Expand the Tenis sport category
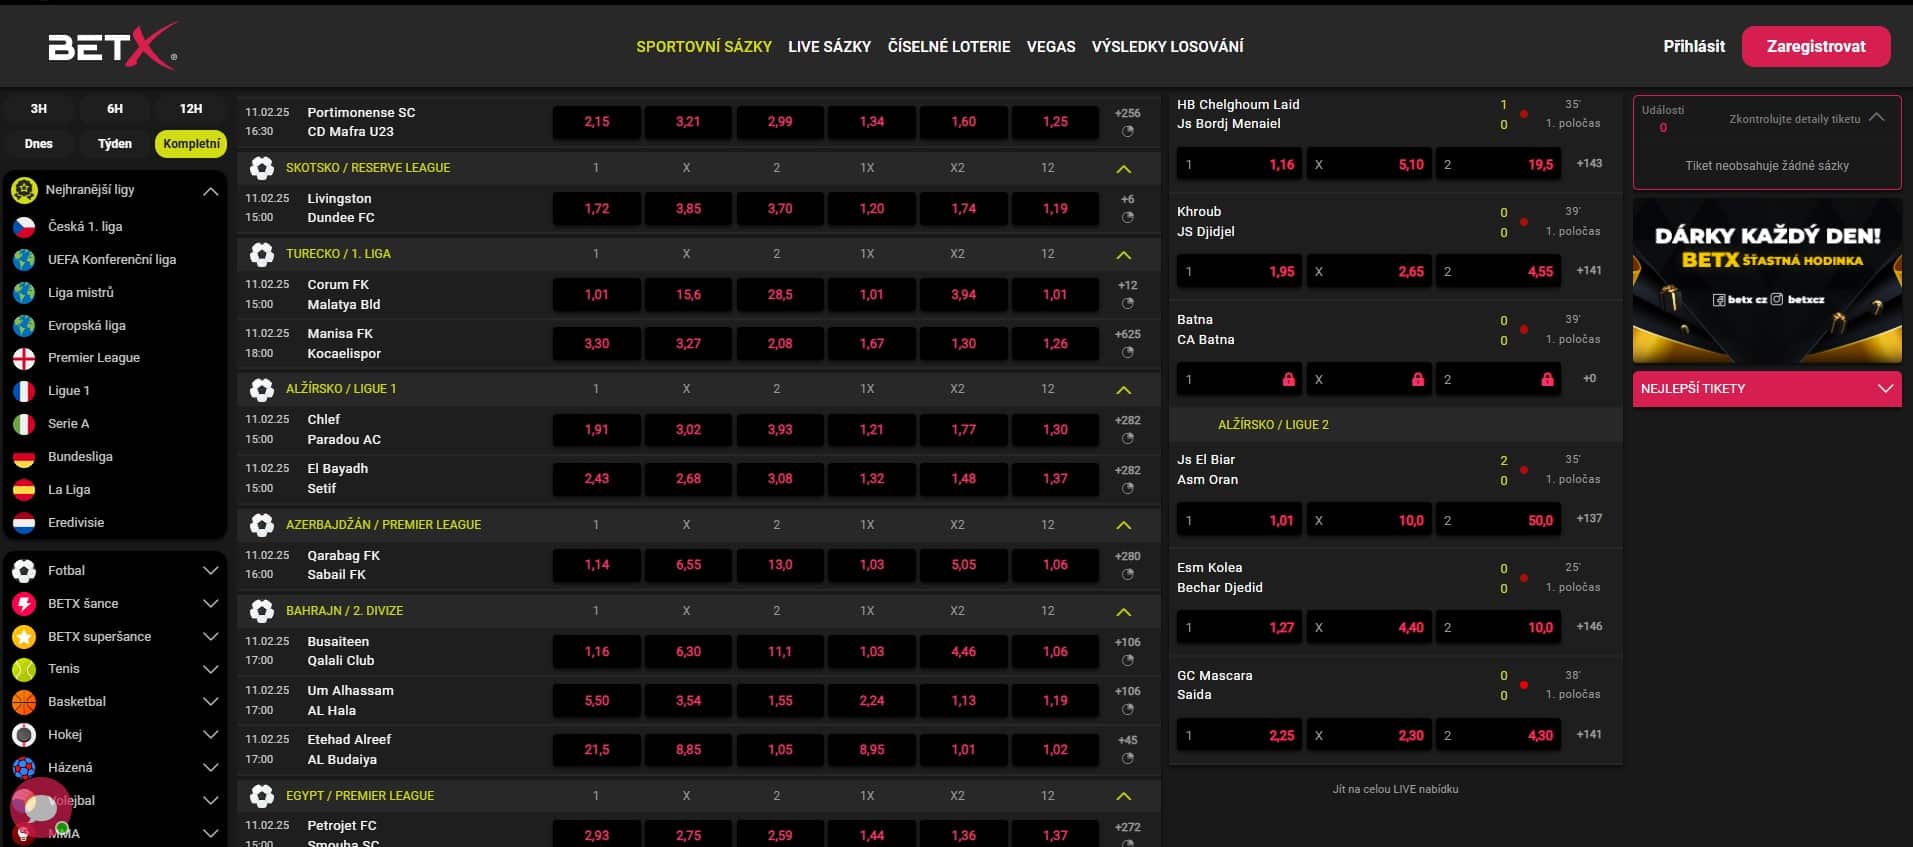This screenshot has height=847, width=1913. coord(210,669)
